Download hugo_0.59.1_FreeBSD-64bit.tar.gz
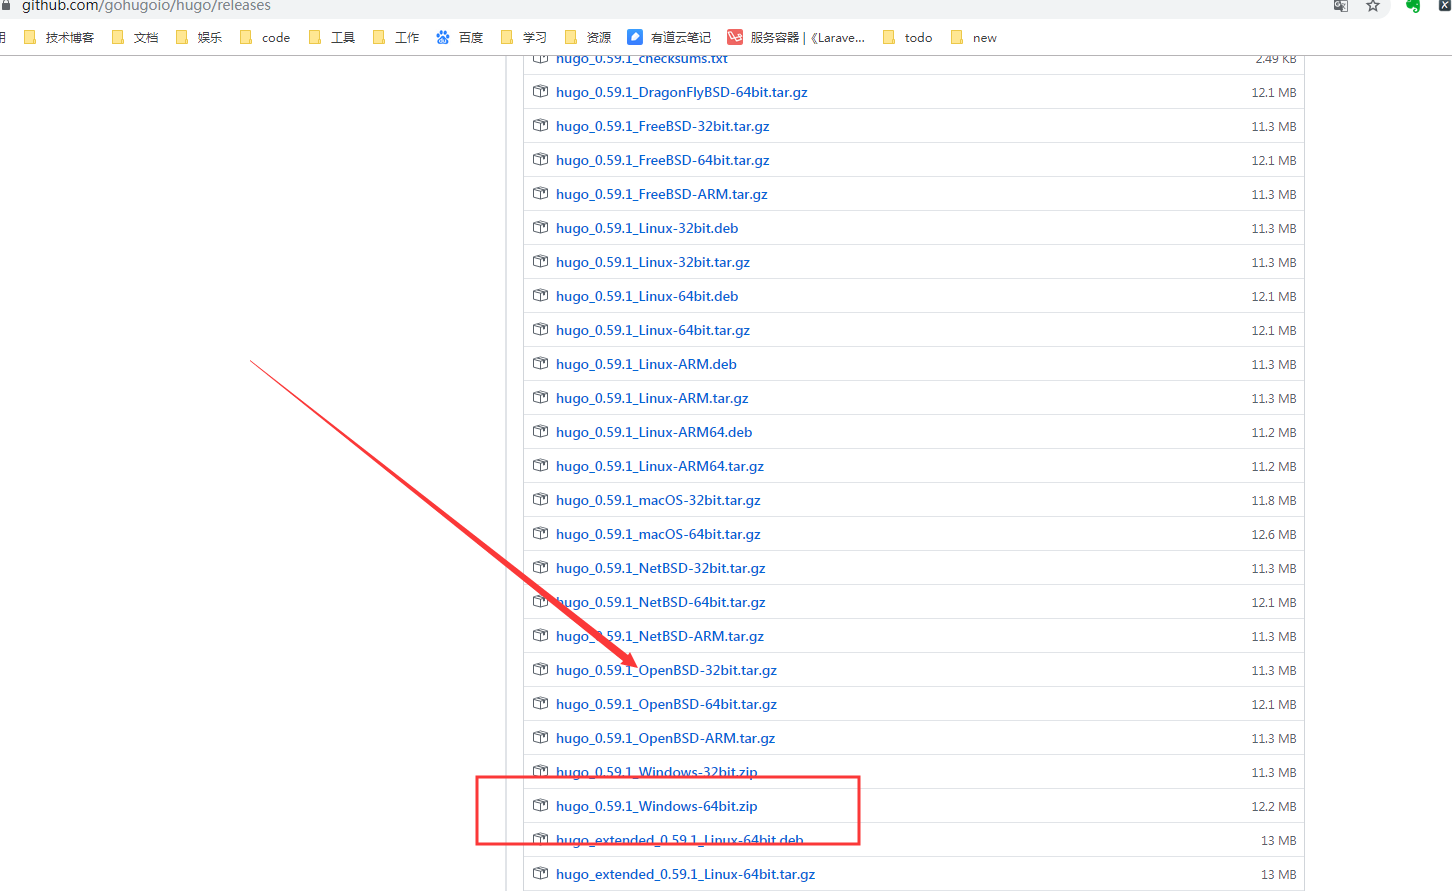 pos(663,160)
